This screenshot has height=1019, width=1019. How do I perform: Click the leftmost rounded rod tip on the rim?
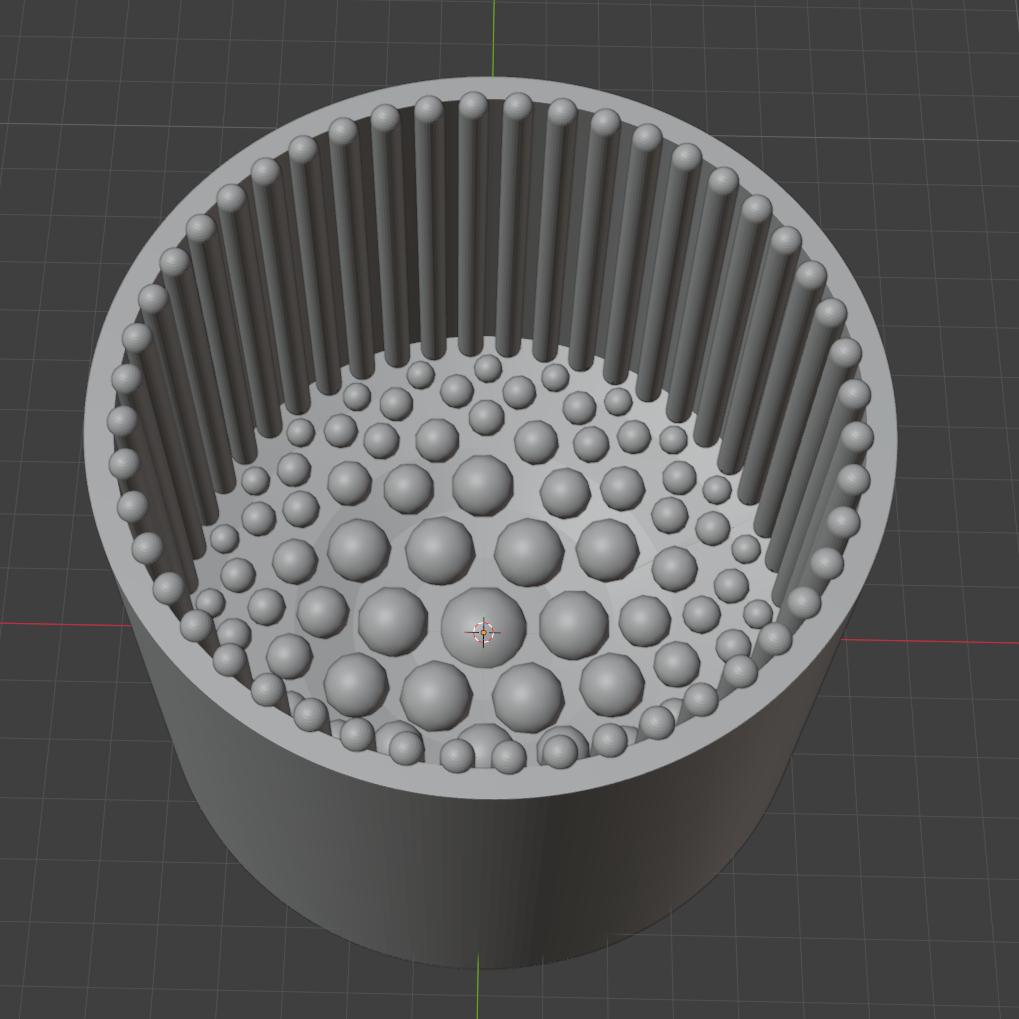point(122,421)
